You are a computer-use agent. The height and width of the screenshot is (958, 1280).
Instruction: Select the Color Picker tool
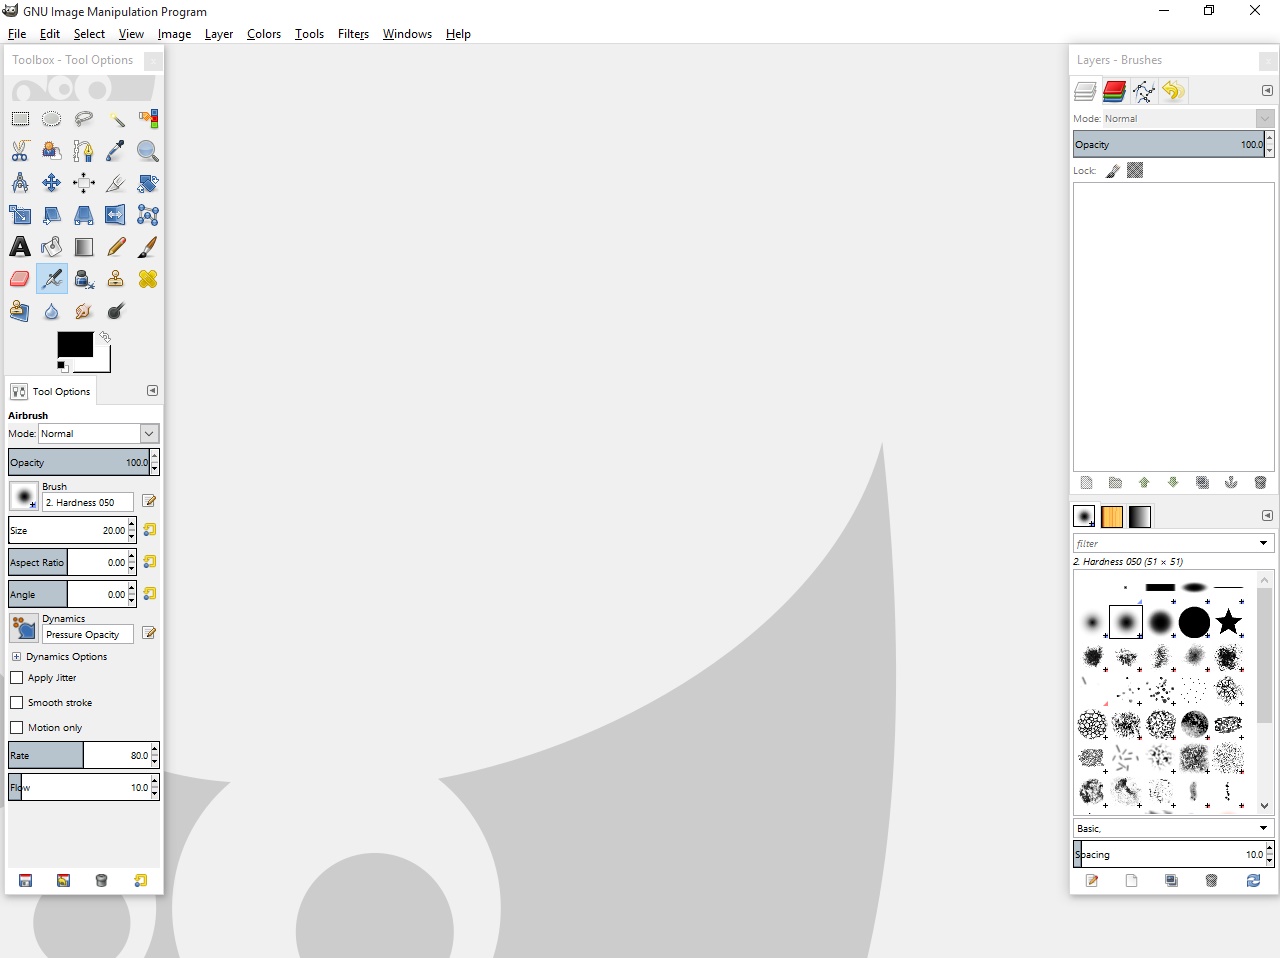click(x=116, y=151)
